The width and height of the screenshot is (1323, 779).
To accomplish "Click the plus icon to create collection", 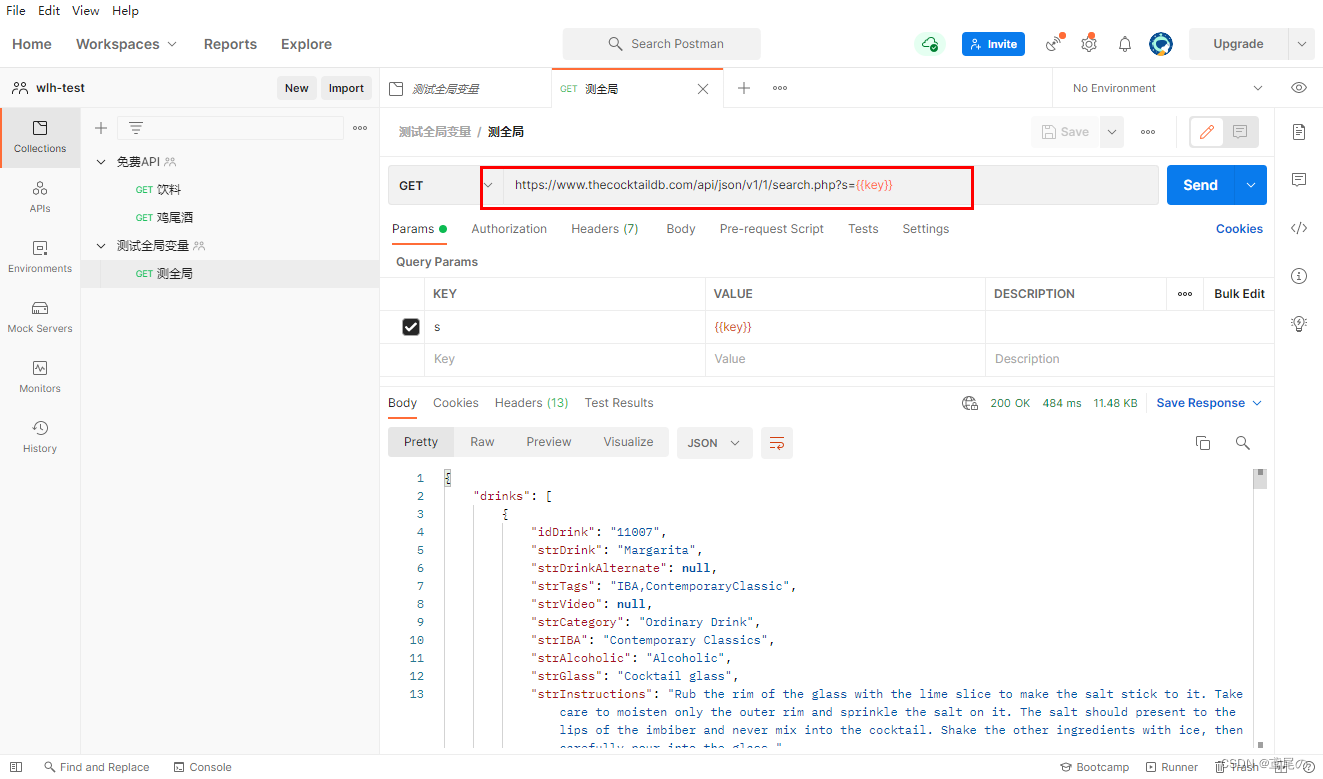I will pos(101,128).
